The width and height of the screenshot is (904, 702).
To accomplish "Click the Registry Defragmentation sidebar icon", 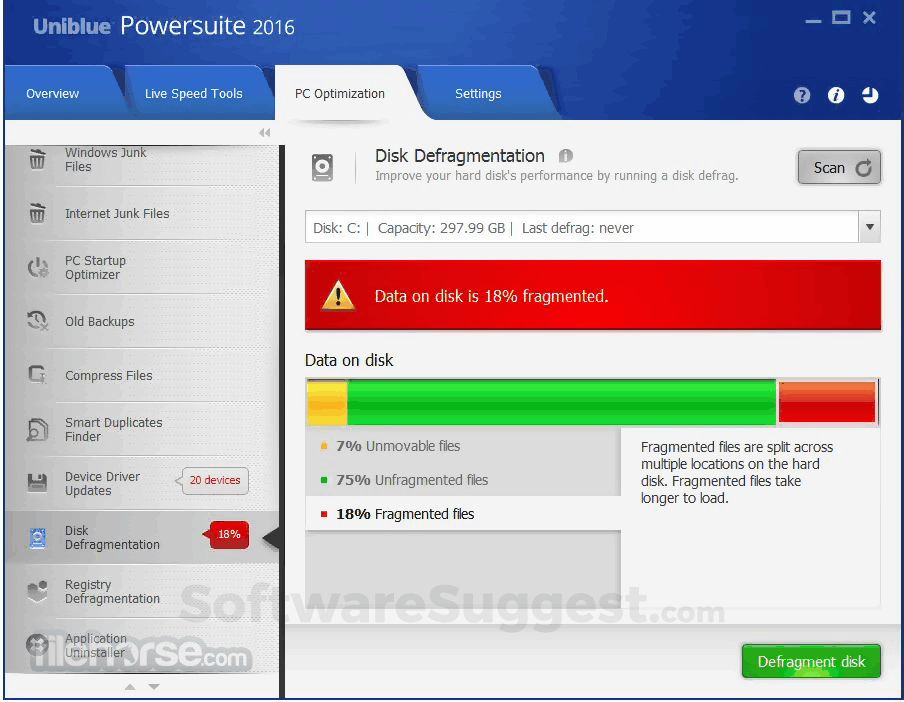I will [x=37, y=591].
